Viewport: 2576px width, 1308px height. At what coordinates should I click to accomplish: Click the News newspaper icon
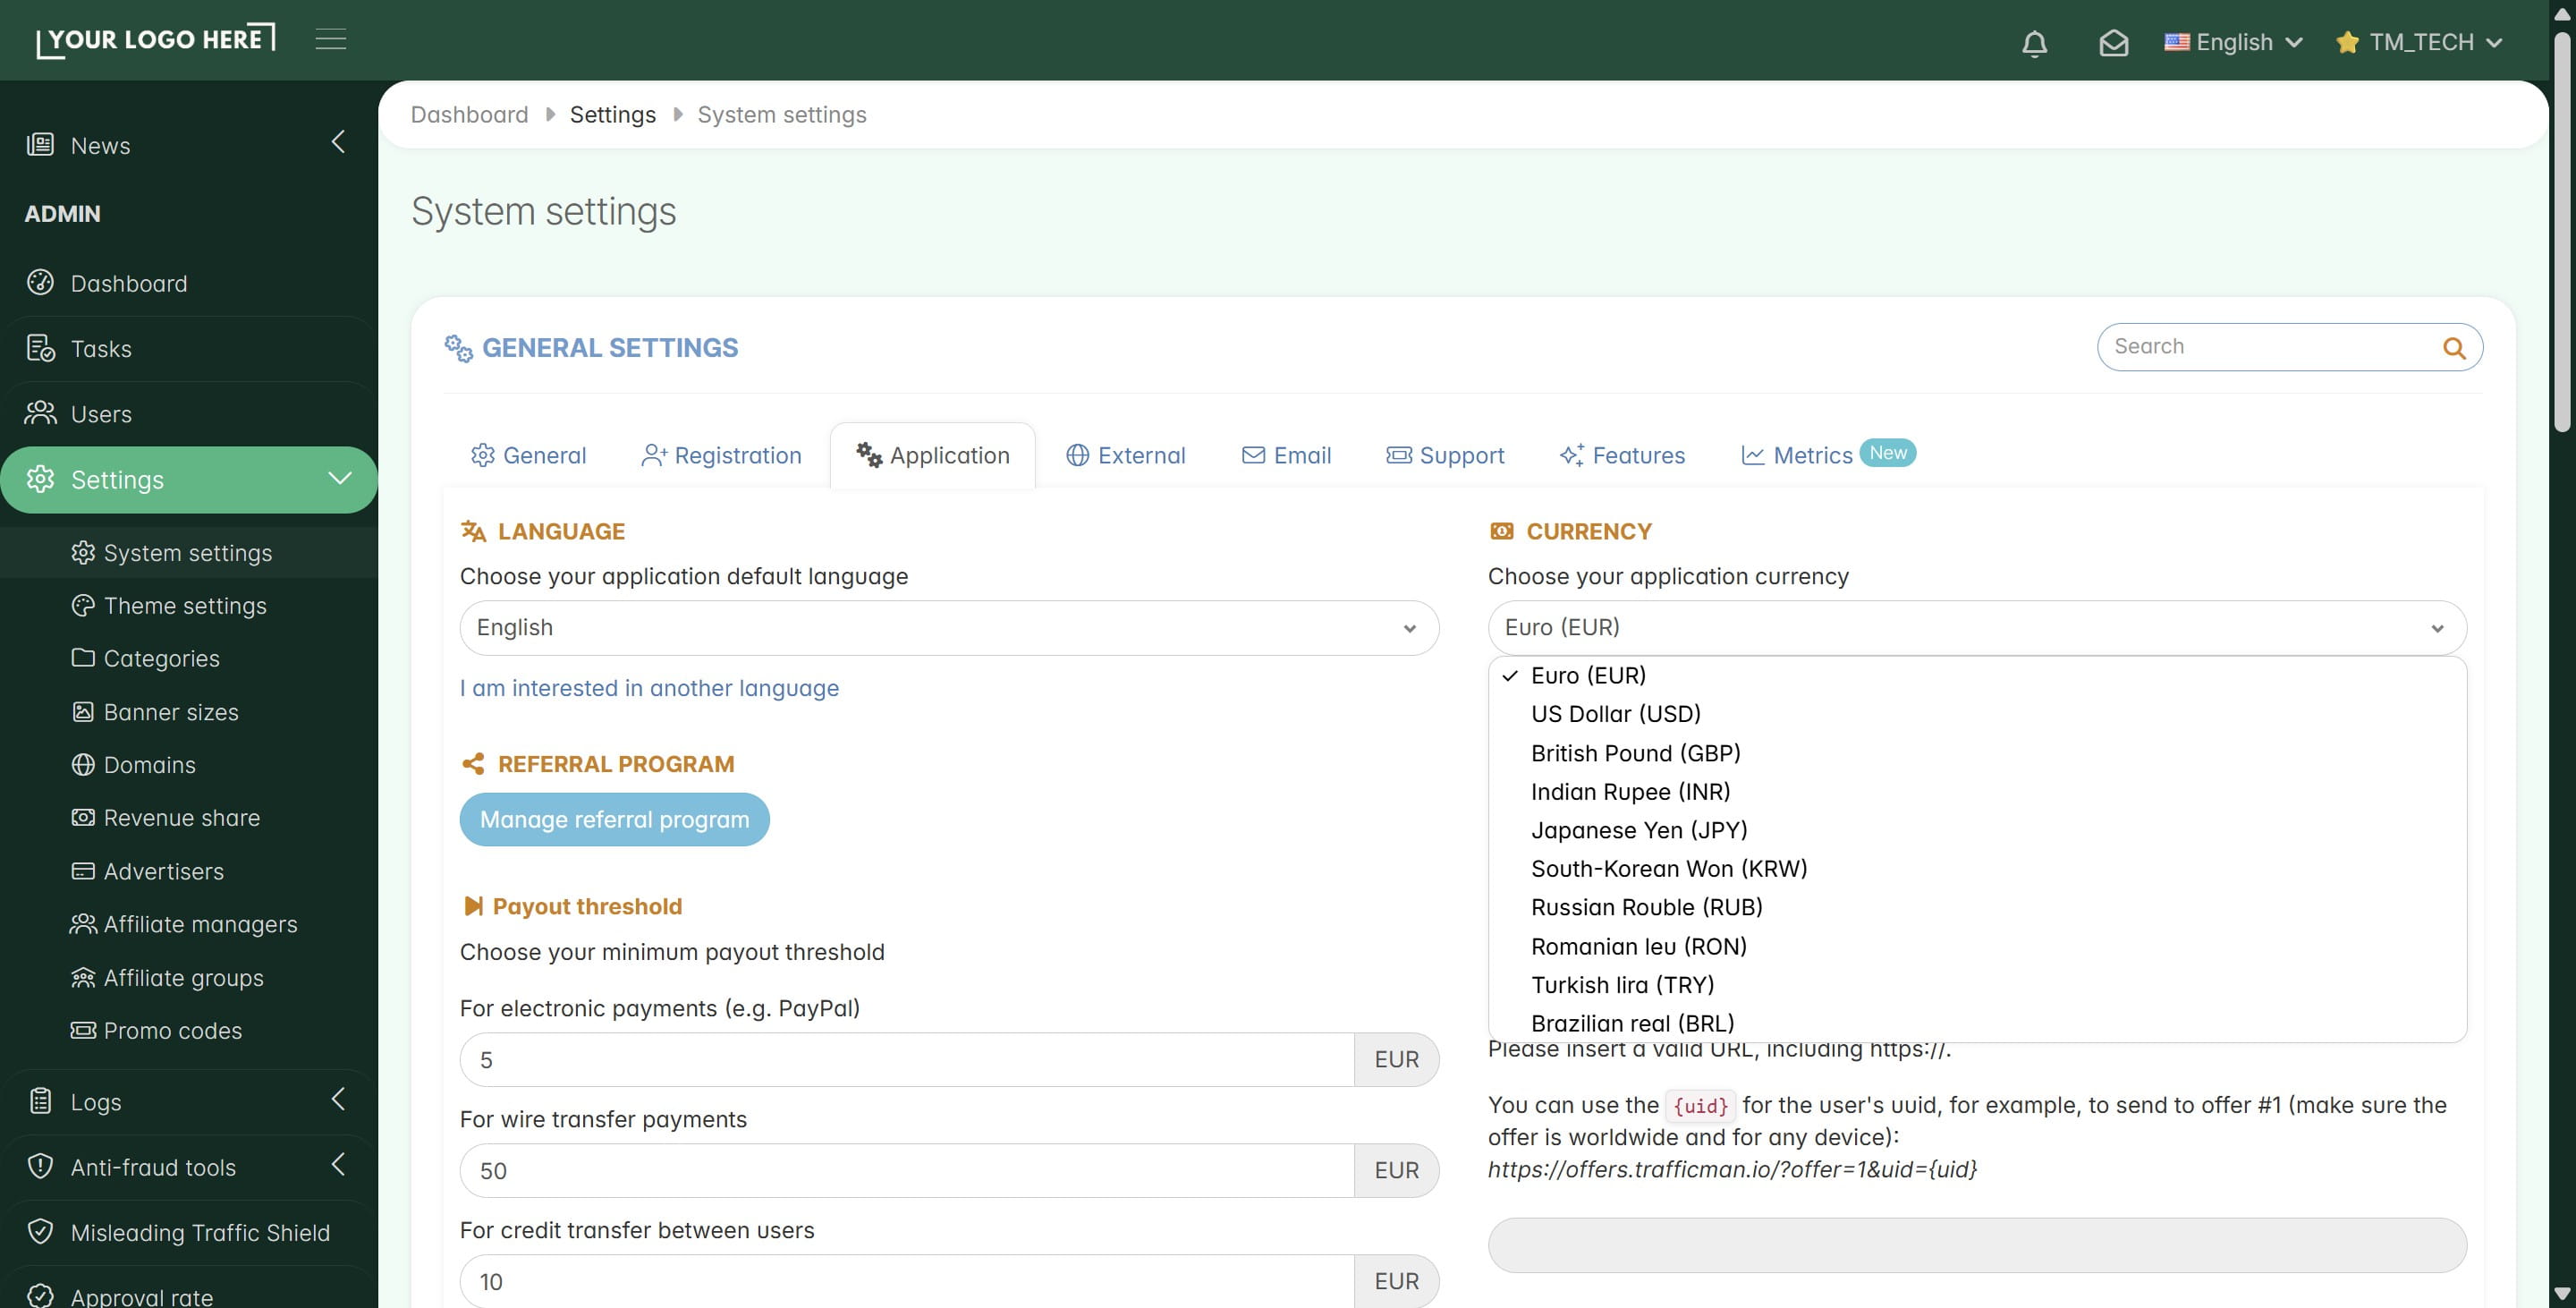coord(40,144)
